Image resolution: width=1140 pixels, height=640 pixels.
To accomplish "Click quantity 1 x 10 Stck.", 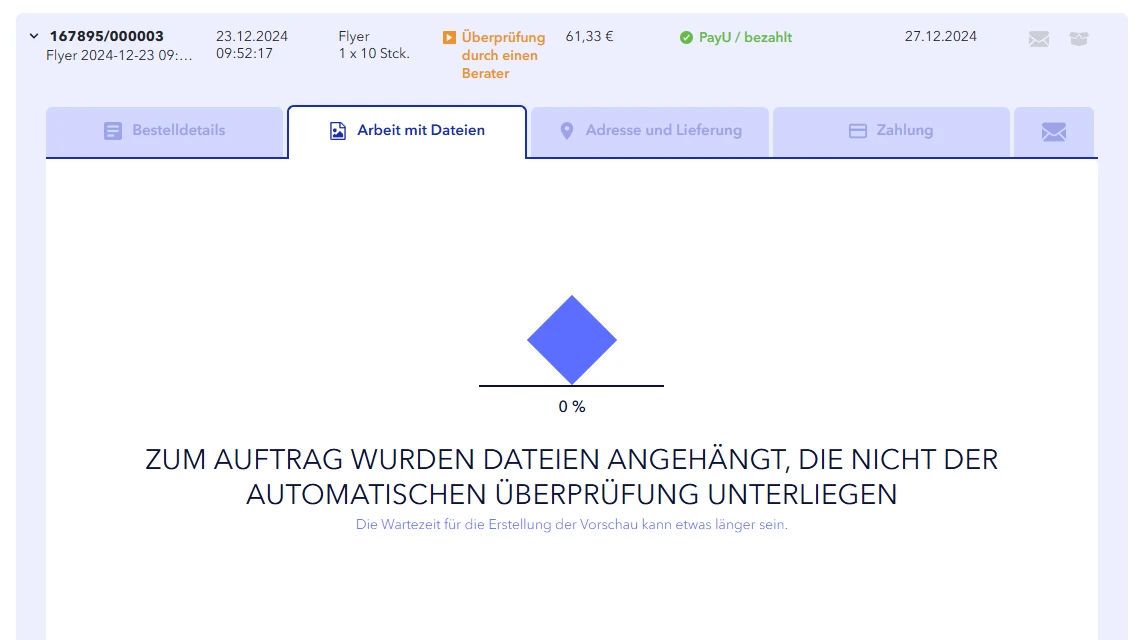I will (374, 53).
